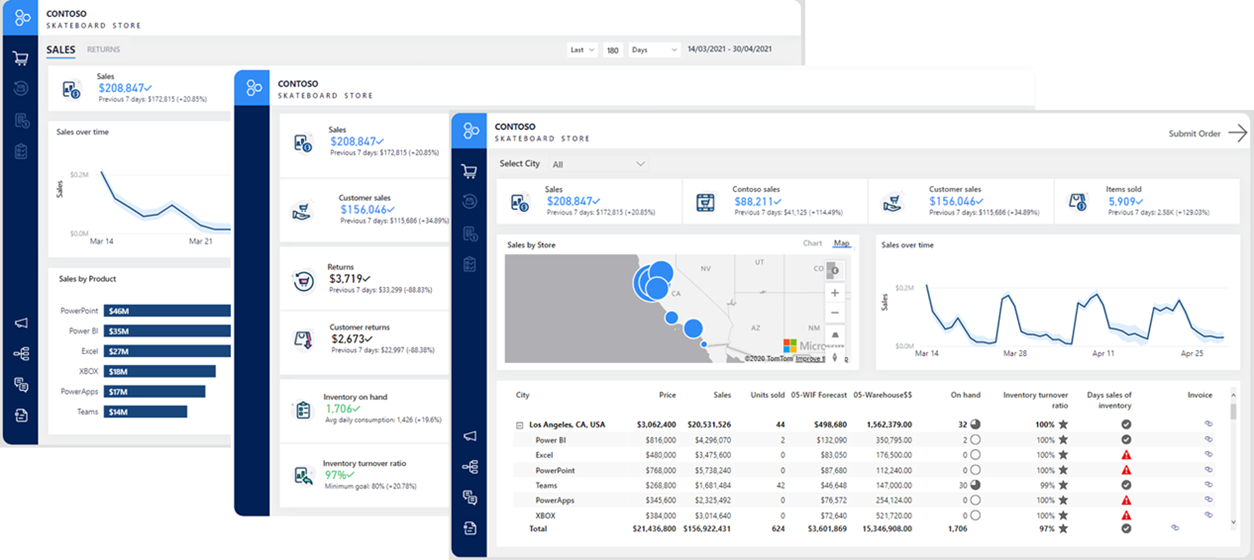Click the Returns cart icon in the middle window
The width and height of the screenshot is (1254, 560).
(x=304, y=281)
